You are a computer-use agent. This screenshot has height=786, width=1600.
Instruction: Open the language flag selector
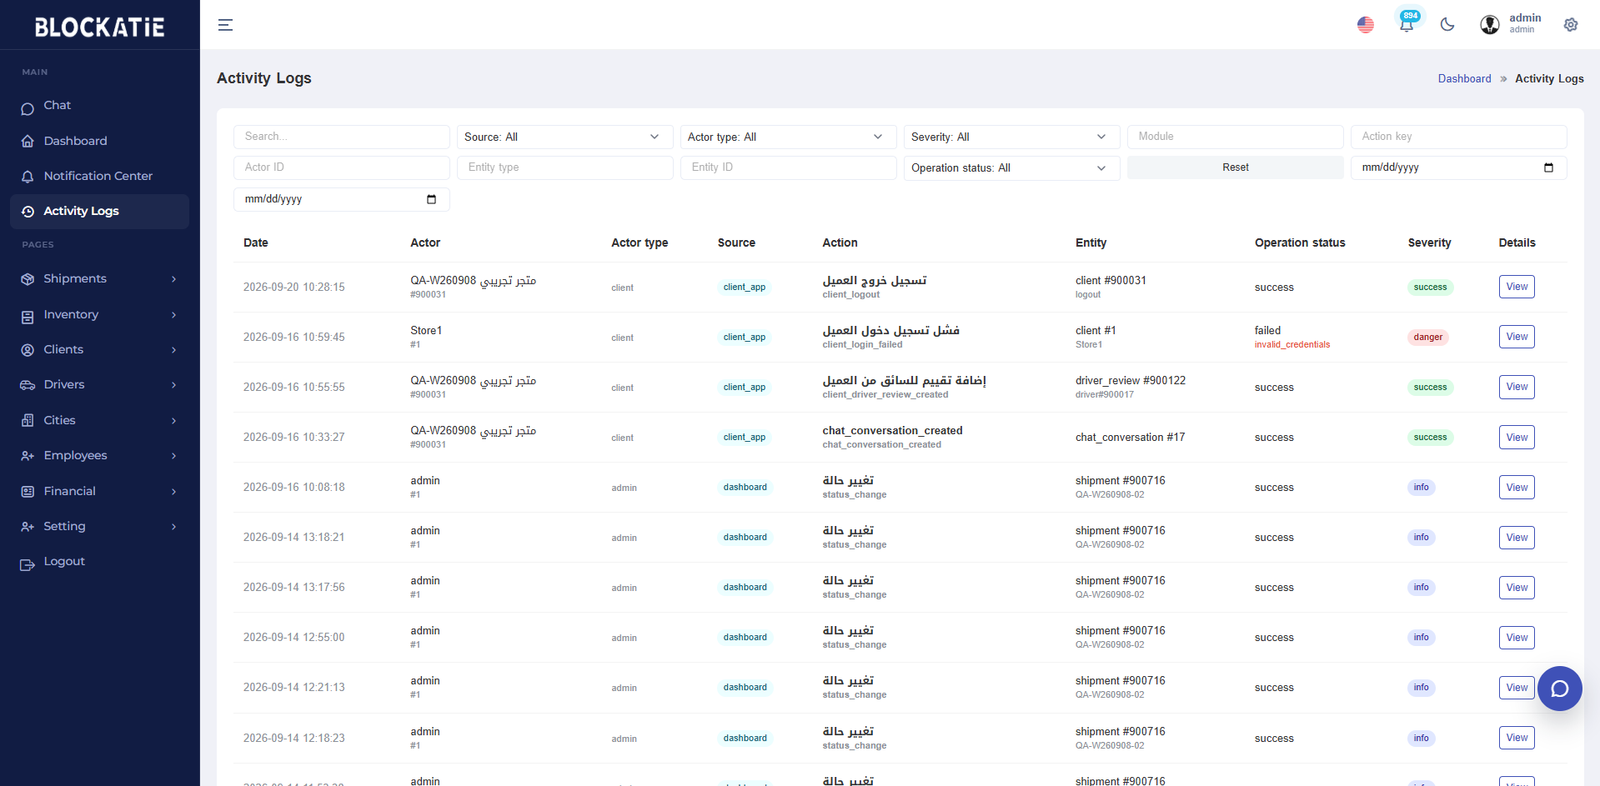point(1365,25)
